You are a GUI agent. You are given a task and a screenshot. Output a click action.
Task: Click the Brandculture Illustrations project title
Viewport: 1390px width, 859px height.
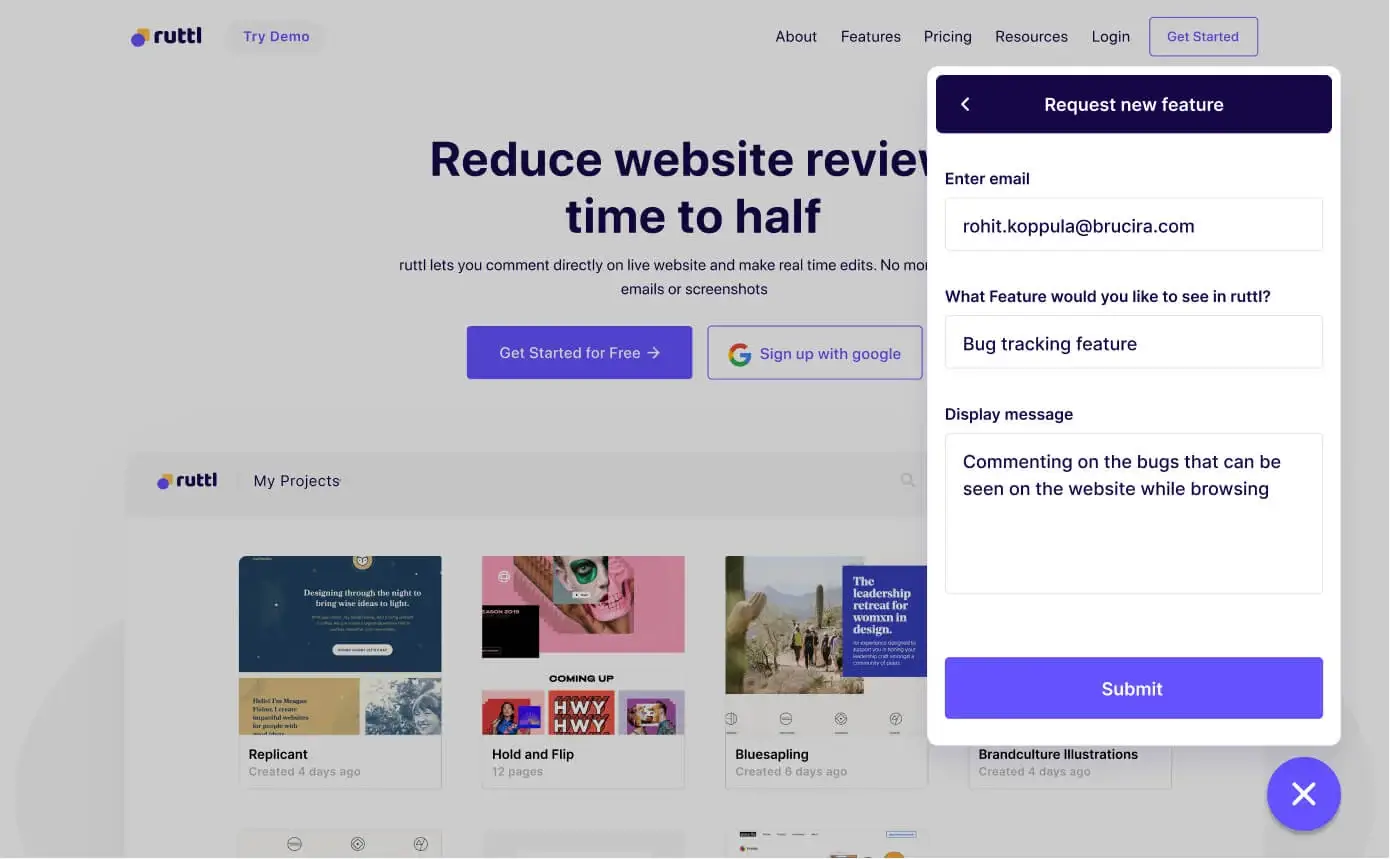click(x=1058, y=754)
